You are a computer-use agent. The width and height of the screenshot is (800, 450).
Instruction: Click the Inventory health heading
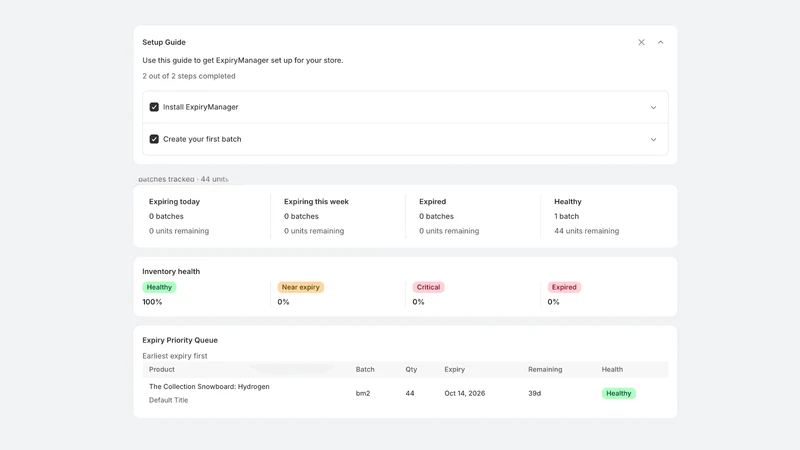(x=171, y=271)
